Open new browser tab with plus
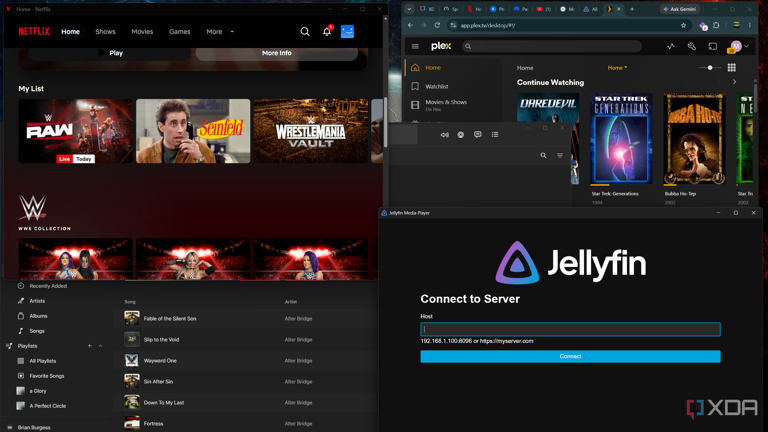768x432 pixels. point(632,9)
